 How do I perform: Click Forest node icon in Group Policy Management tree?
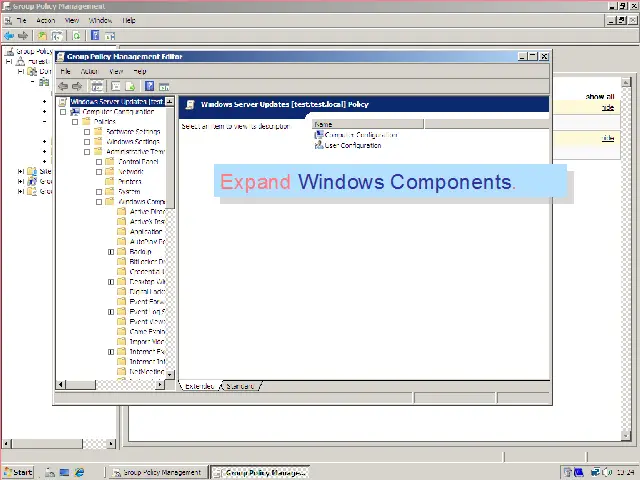20,62
